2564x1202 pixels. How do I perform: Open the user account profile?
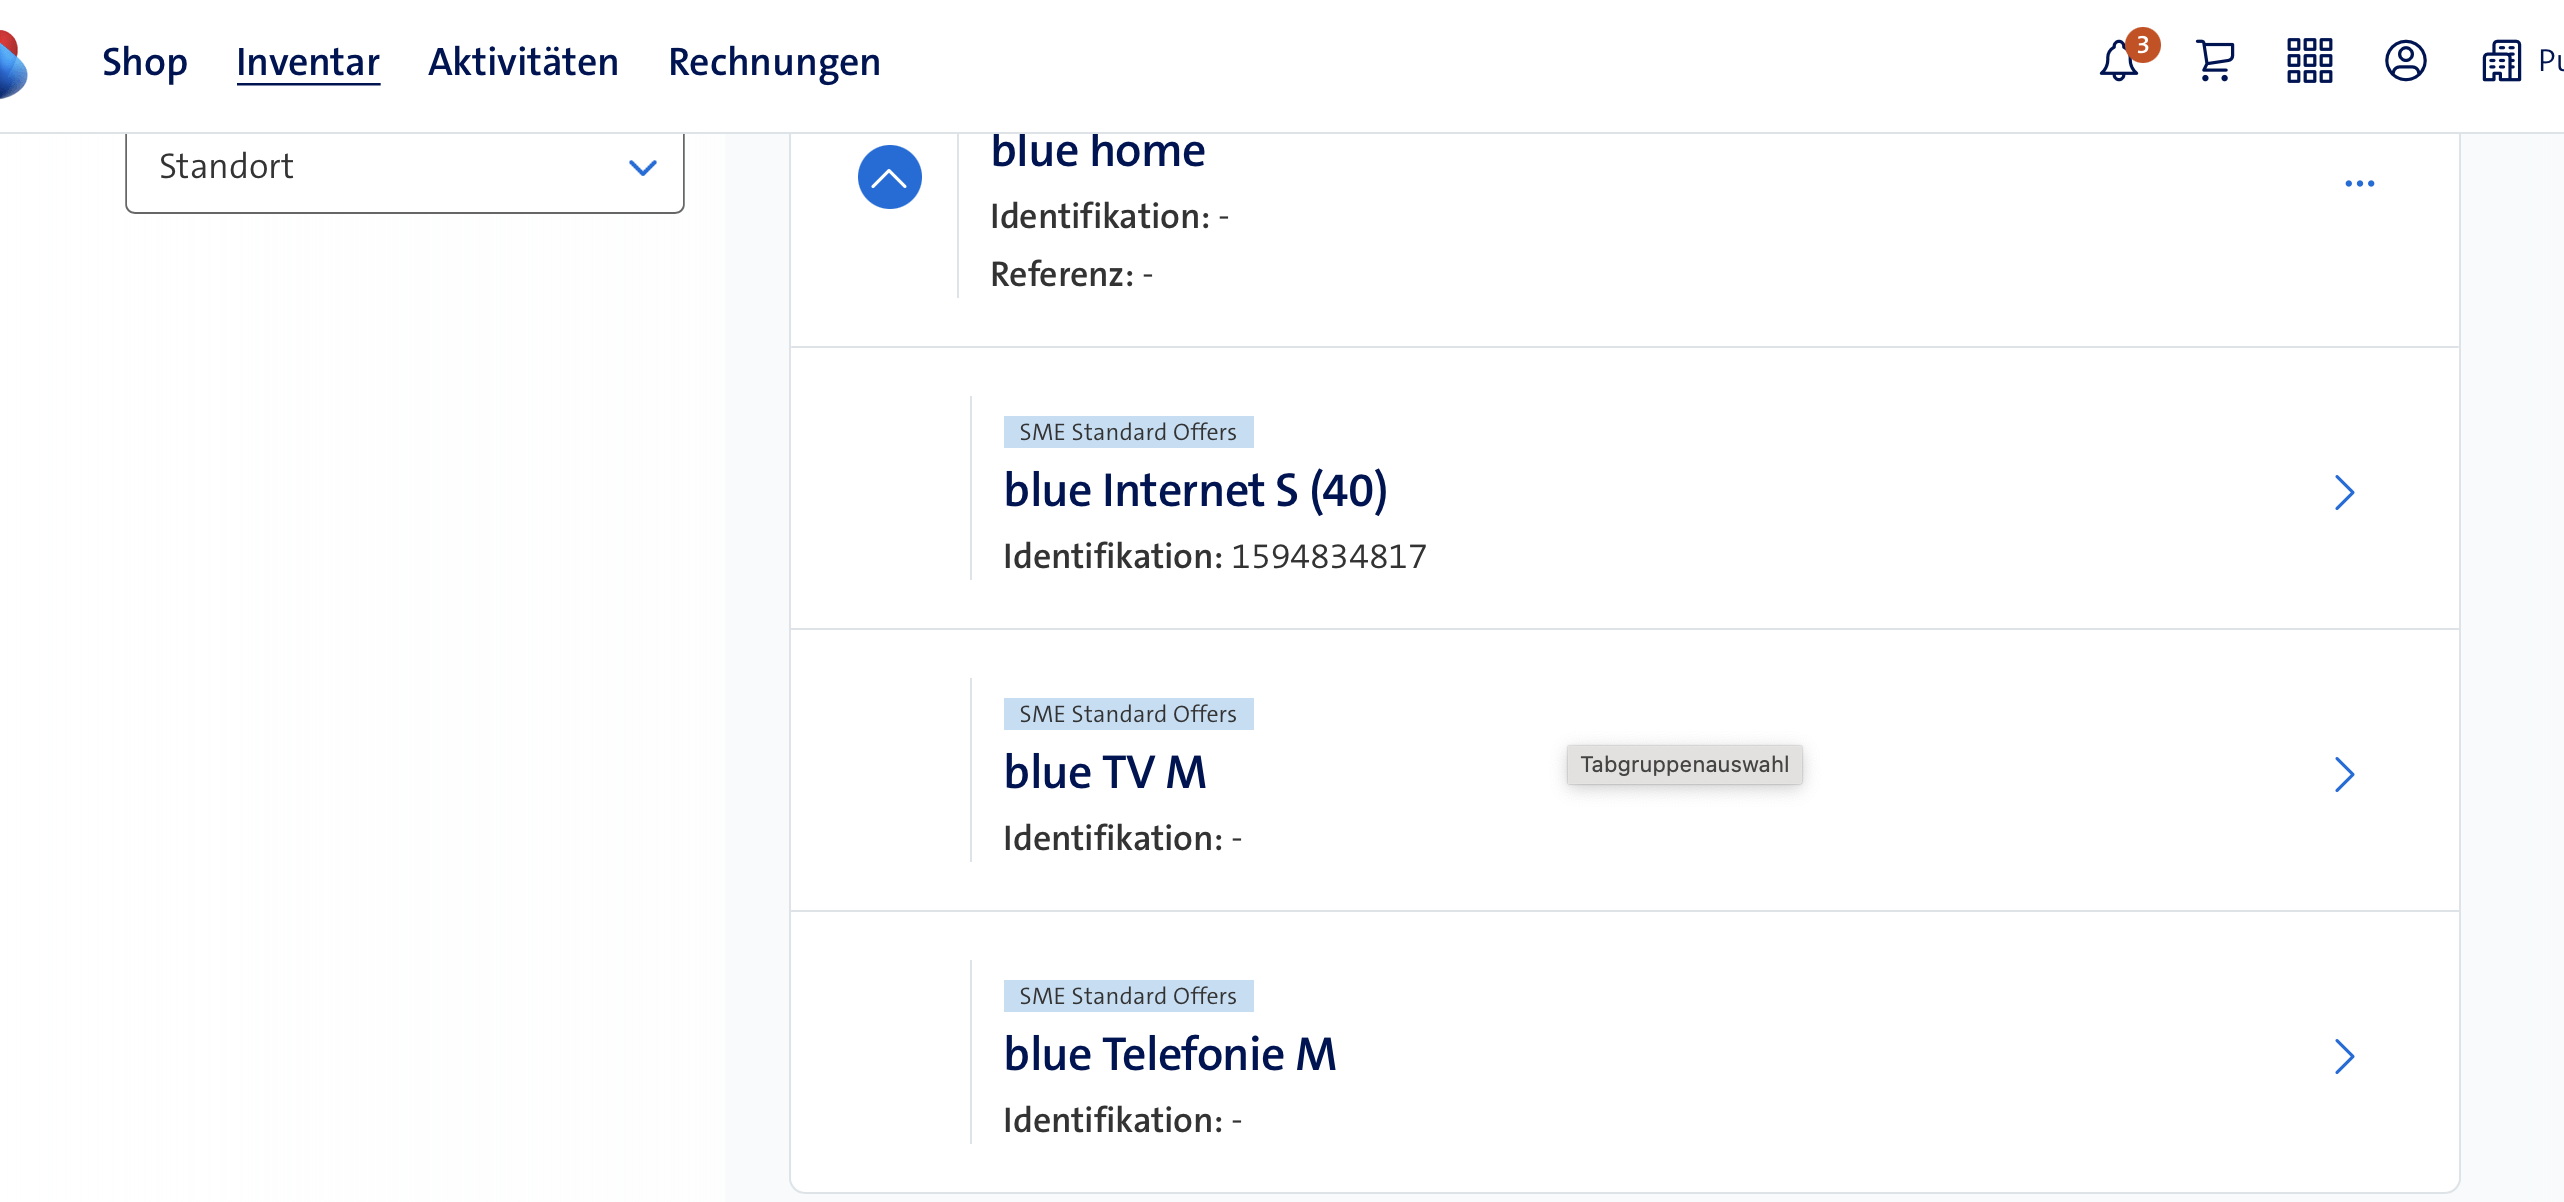coord(2407,62)
